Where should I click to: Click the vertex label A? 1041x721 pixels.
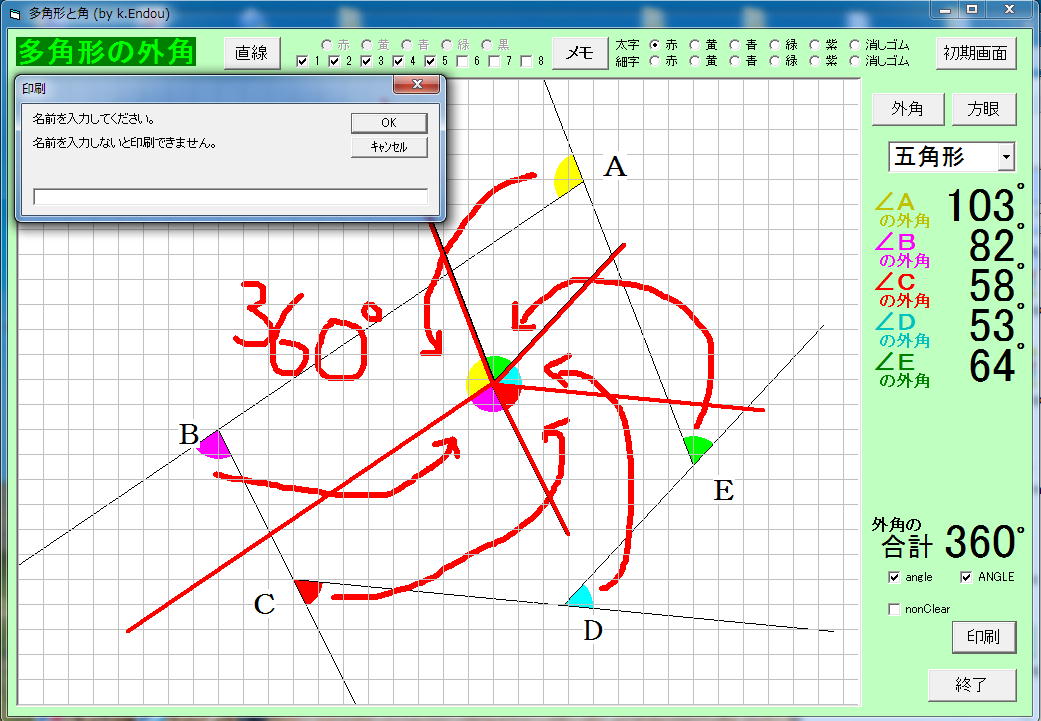click(615, 167)
